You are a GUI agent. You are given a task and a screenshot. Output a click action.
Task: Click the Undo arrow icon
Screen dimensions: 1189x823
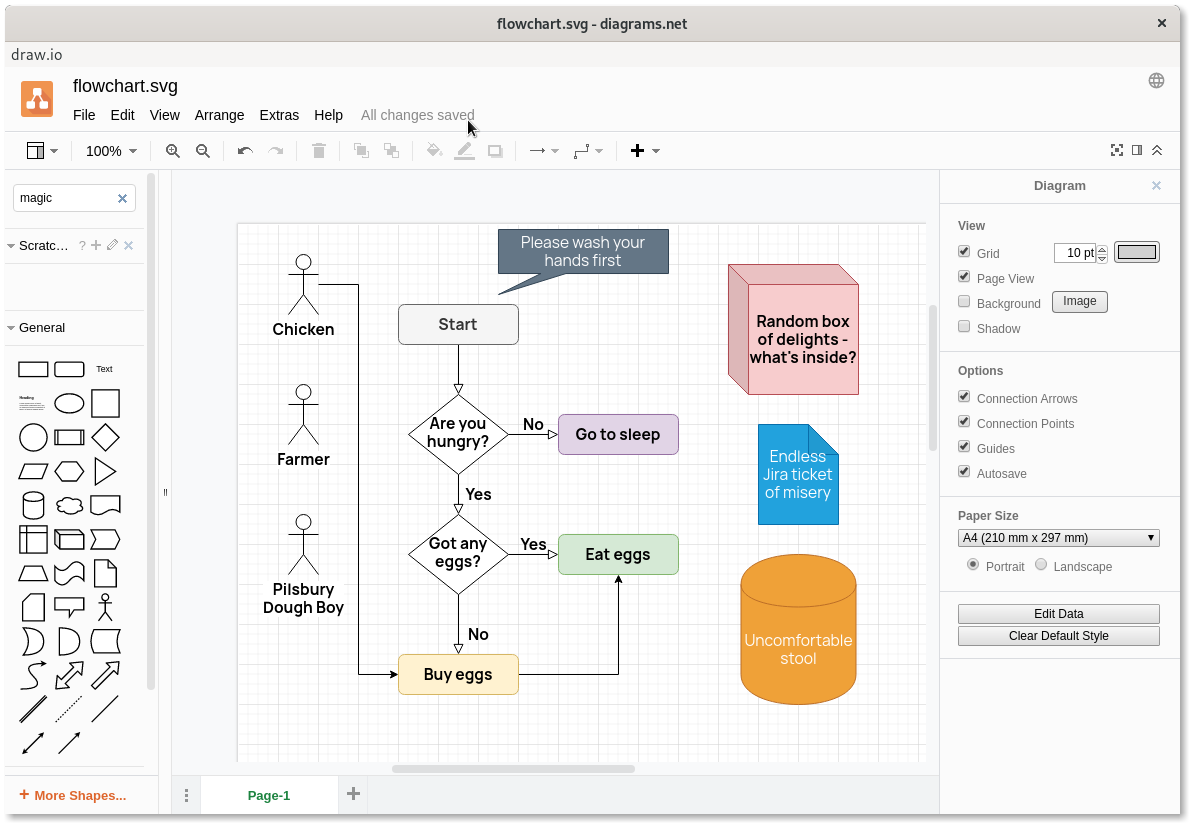(243, 151)
